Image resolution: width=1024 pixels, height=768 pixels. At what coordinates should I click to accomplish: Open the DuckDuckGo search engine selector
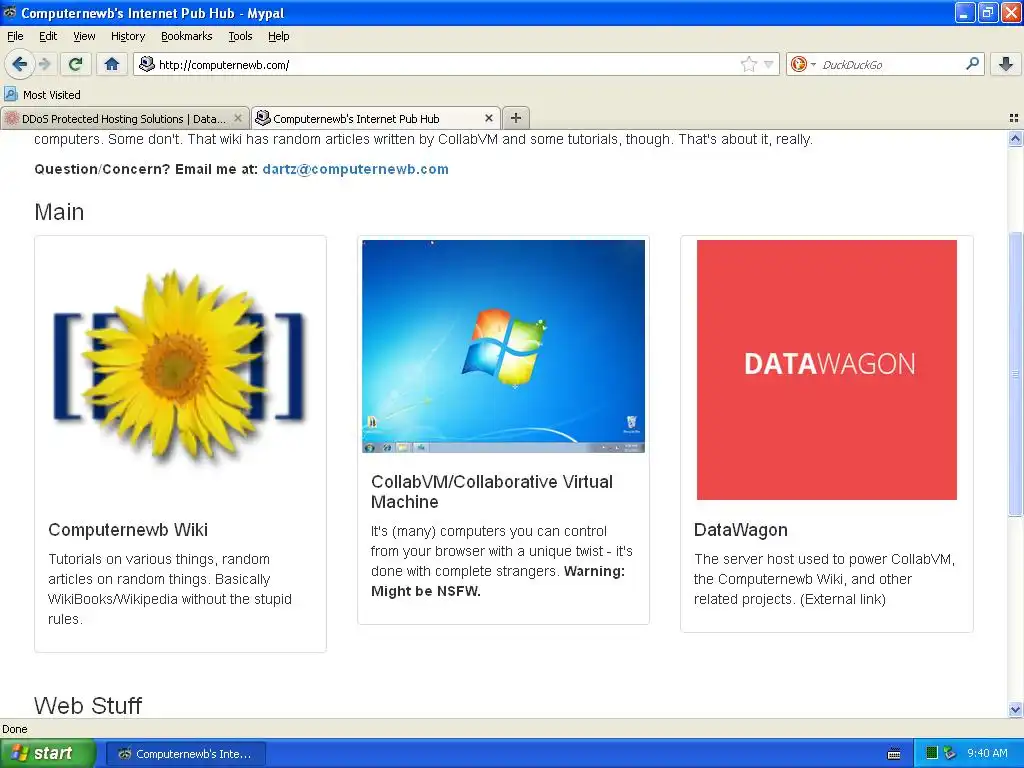coord(803,64)
